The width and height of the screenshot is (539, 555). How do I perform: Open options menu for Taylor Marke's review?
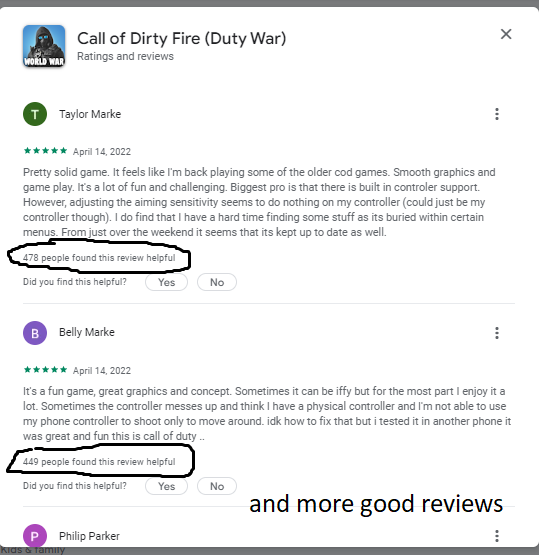click(497, 114)
